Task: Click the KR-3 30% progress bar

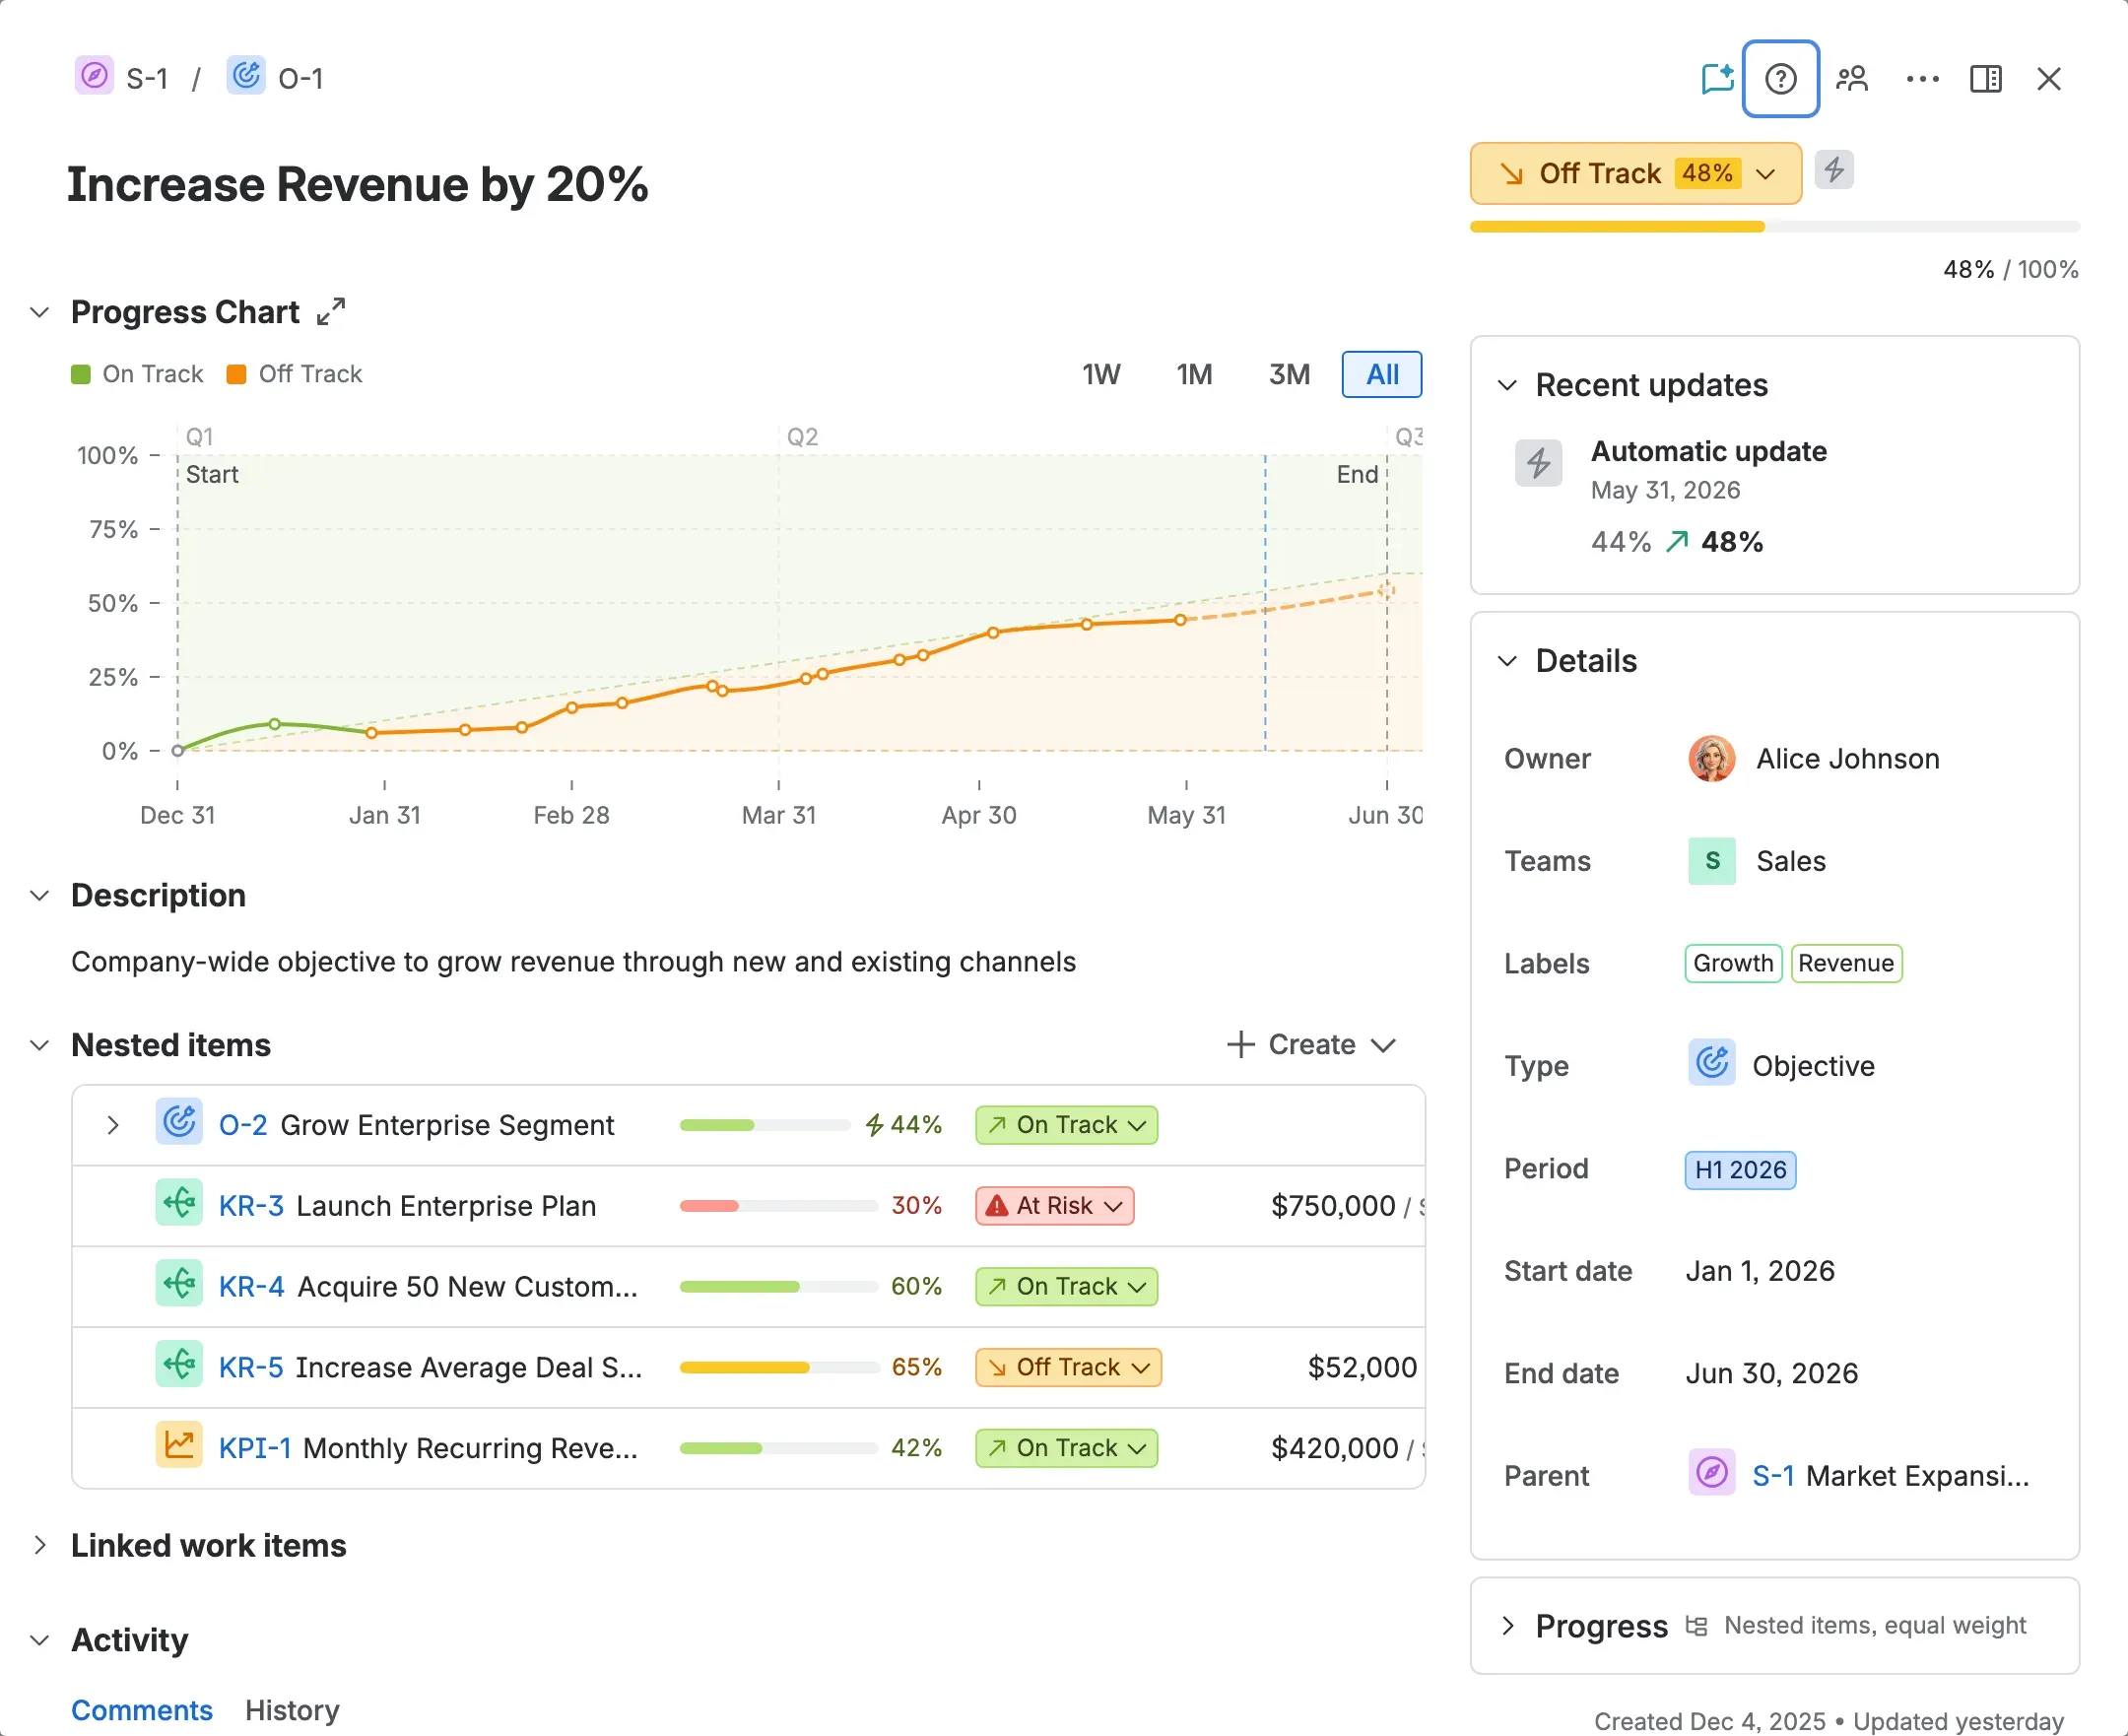Action: click(778, 1206)
